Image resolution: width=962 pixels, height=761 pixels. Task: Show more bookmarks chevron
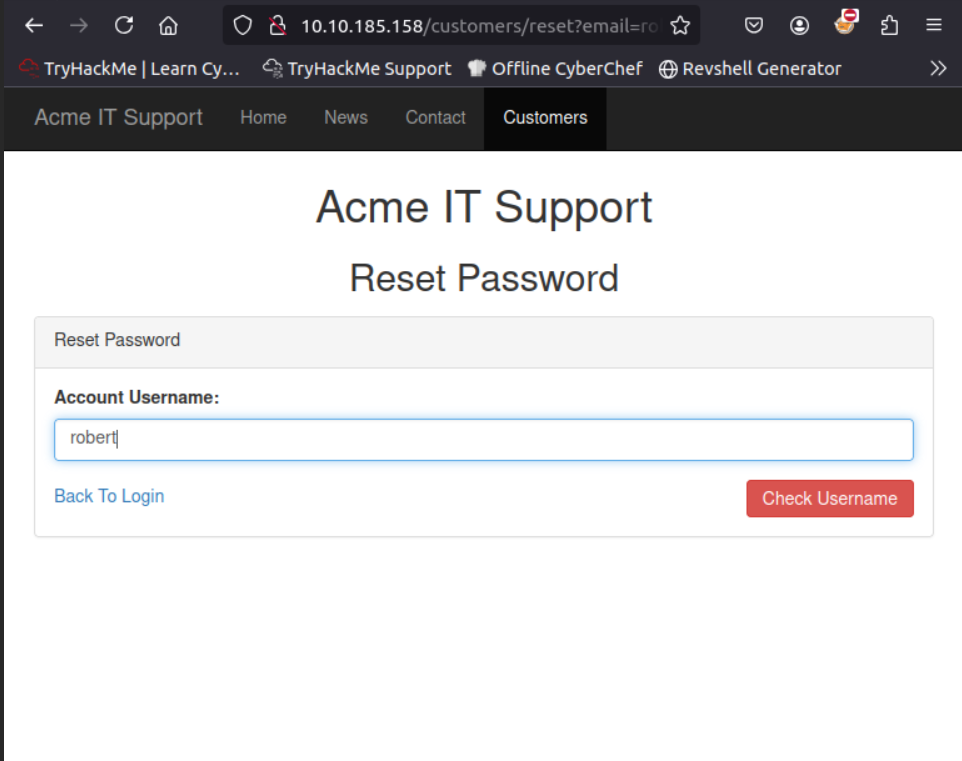pos(937,68)
